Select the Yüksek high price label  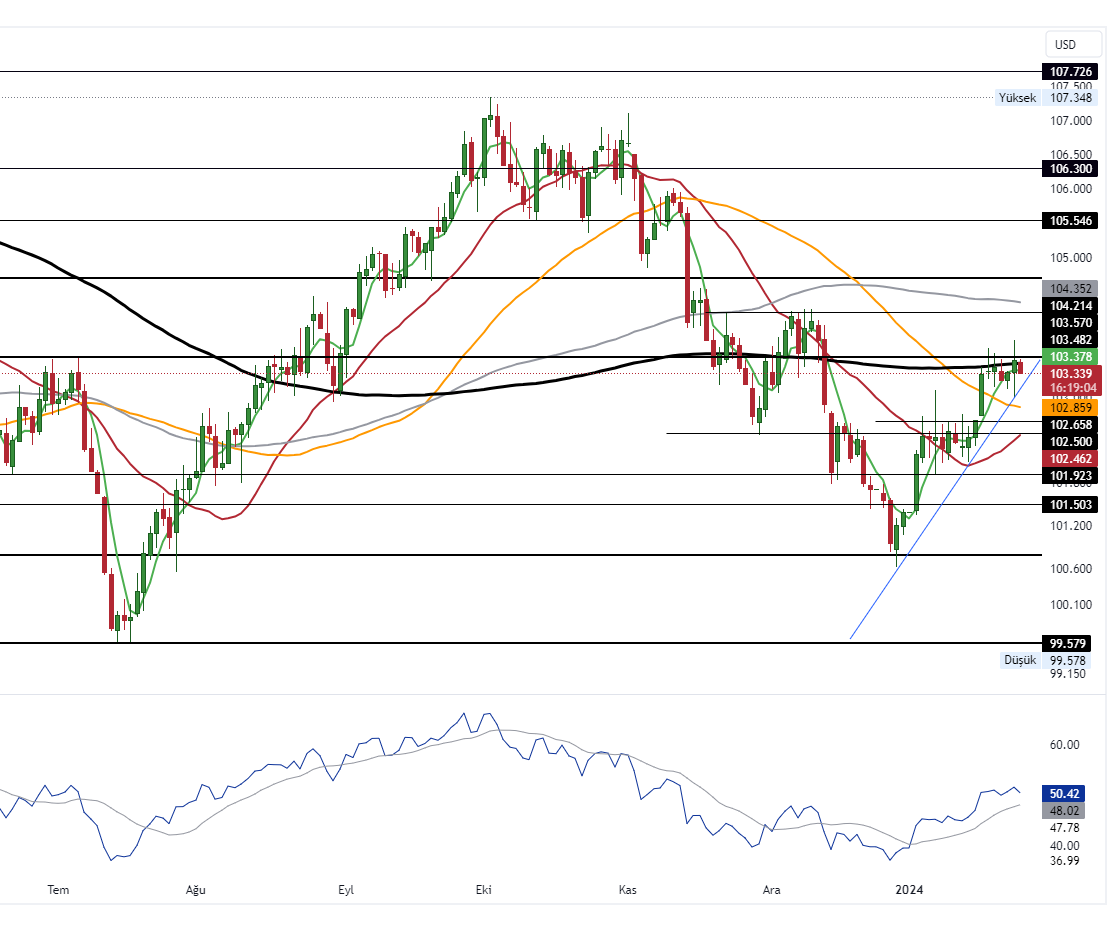tap(1017, 98)
